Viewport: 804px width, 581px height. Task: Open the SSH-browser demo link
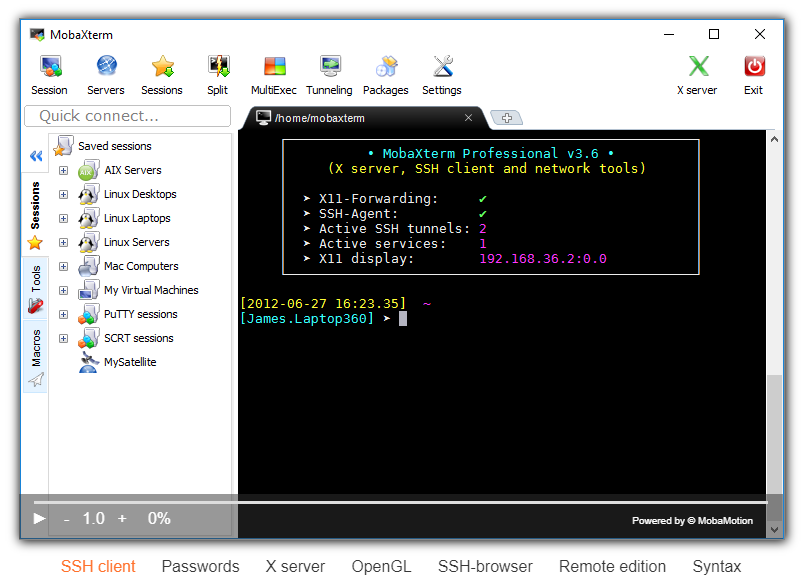(x=484, y=566)
